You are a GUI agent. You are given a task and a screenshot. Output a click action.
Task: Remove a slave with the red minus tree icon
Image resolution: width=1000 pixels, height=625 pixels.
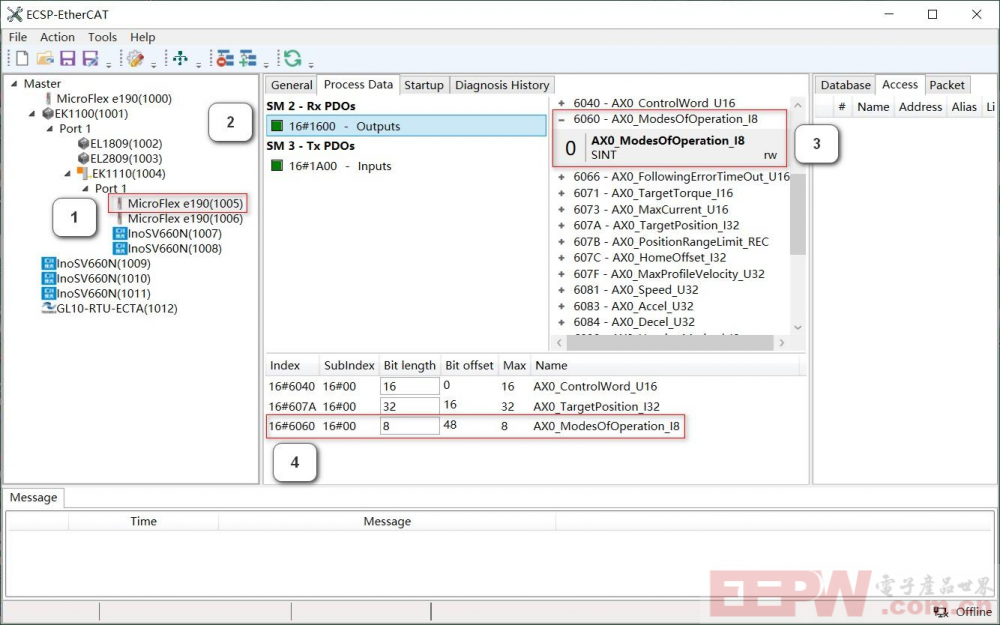coord(224,59)
